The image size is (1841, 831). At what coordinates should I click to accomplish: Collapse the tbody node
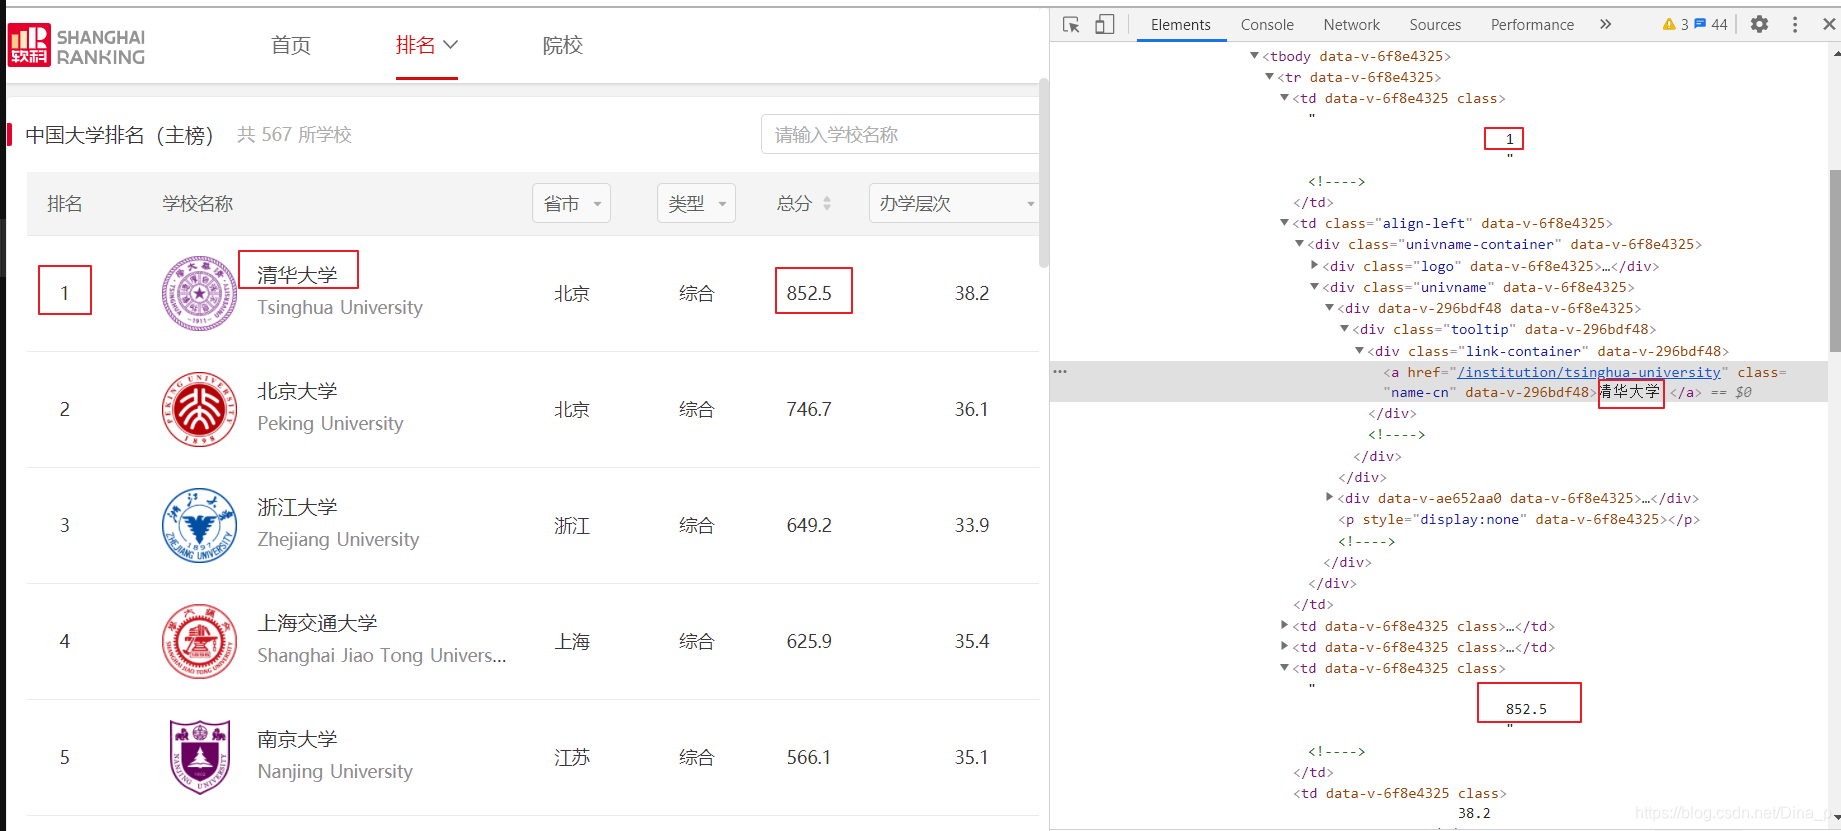(1254, 56)
